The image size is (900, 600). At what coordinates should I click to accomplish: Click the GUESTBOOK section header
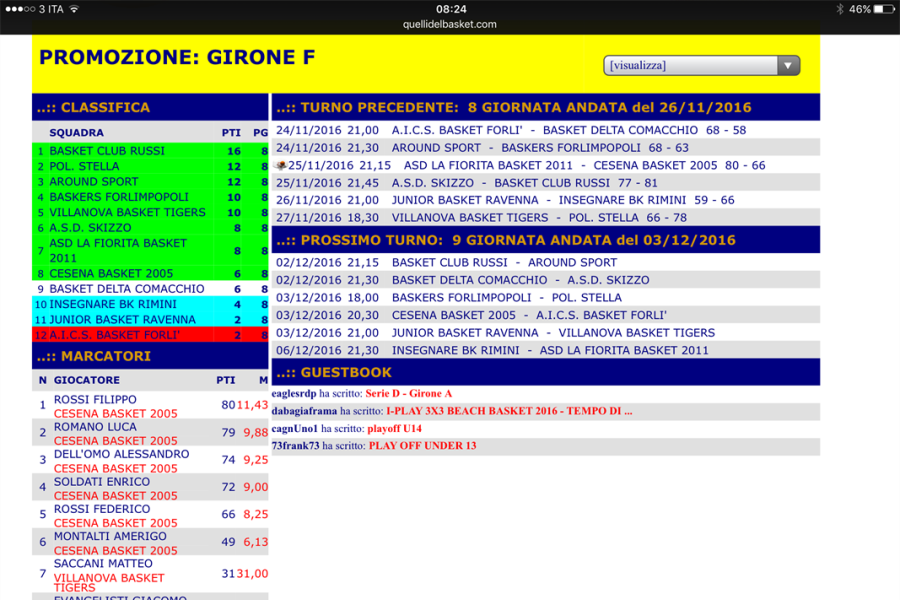tap(546, 372)
